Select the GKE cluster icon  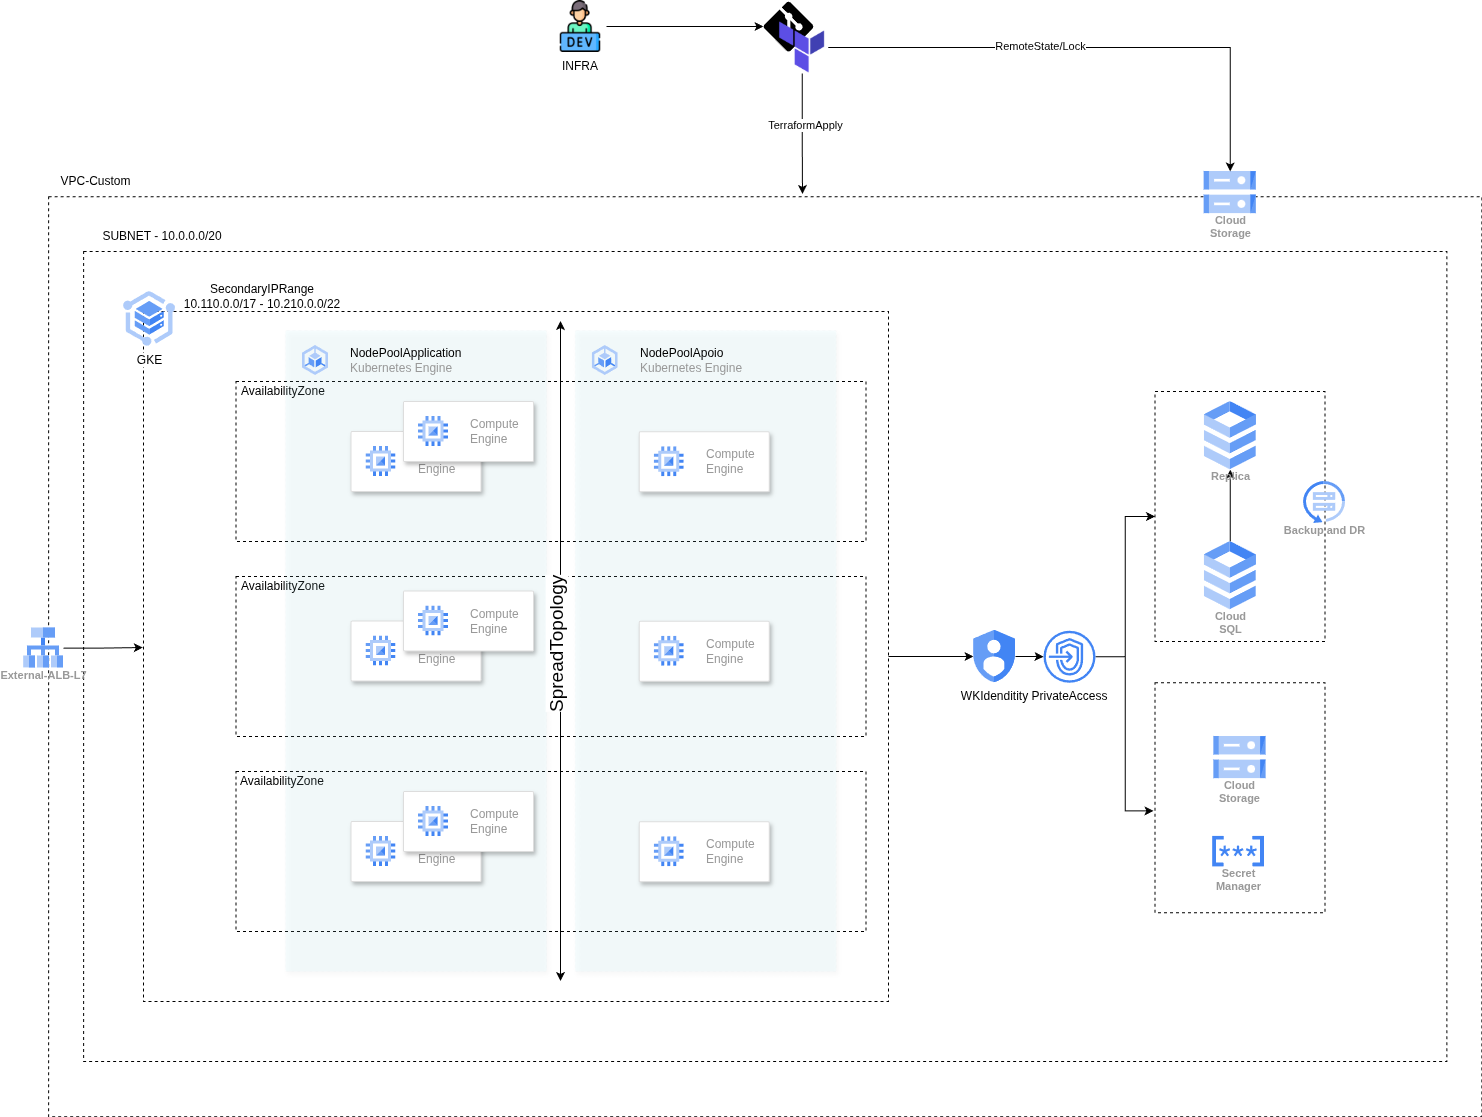coord(149,318)
